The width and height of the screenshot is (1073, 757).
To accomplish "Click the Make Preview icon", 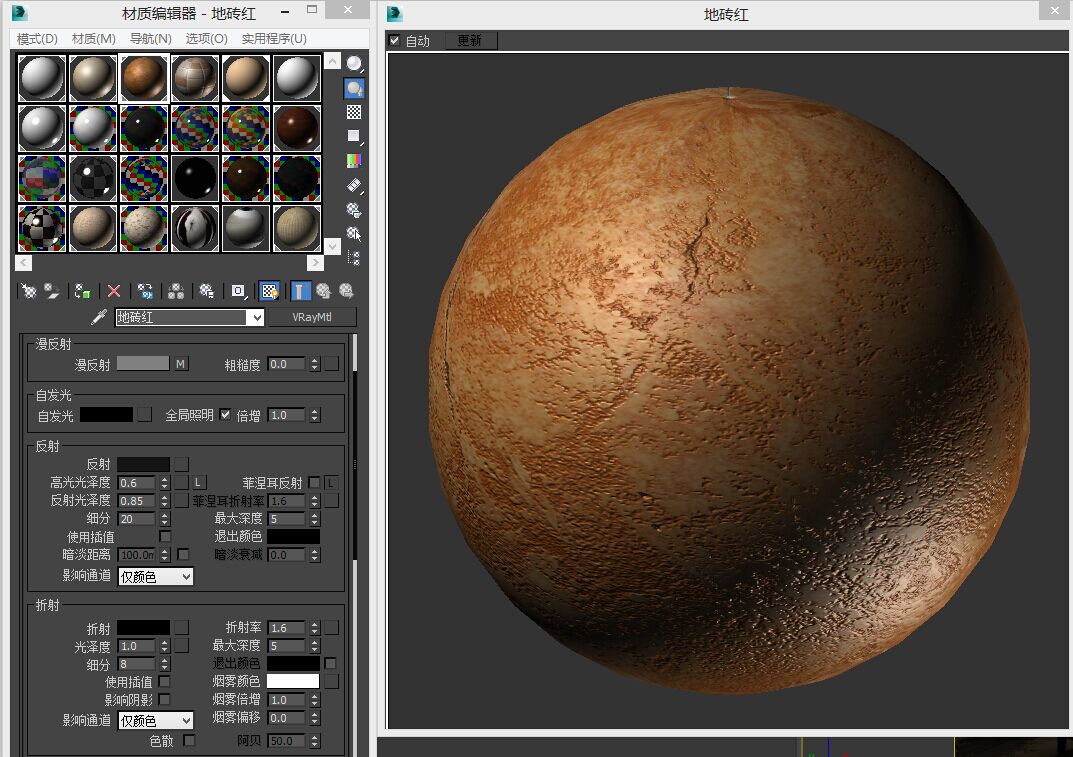I will tap(354, 185).
